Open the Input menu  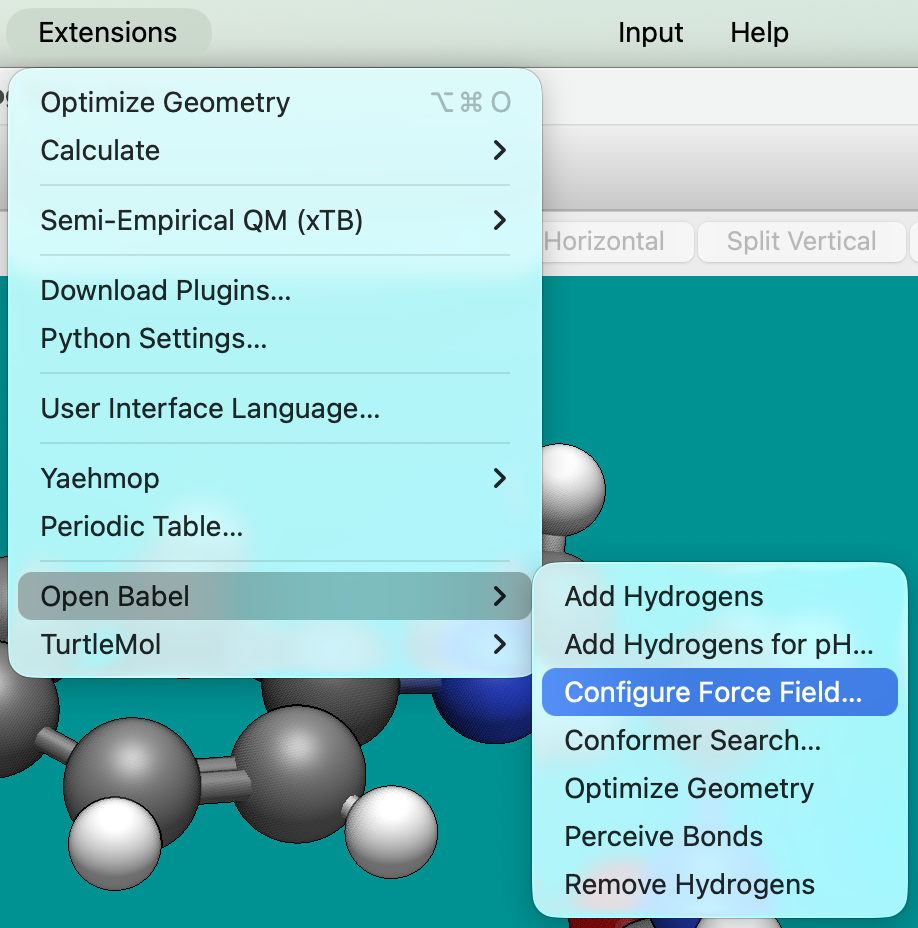[x=650, y=32]
